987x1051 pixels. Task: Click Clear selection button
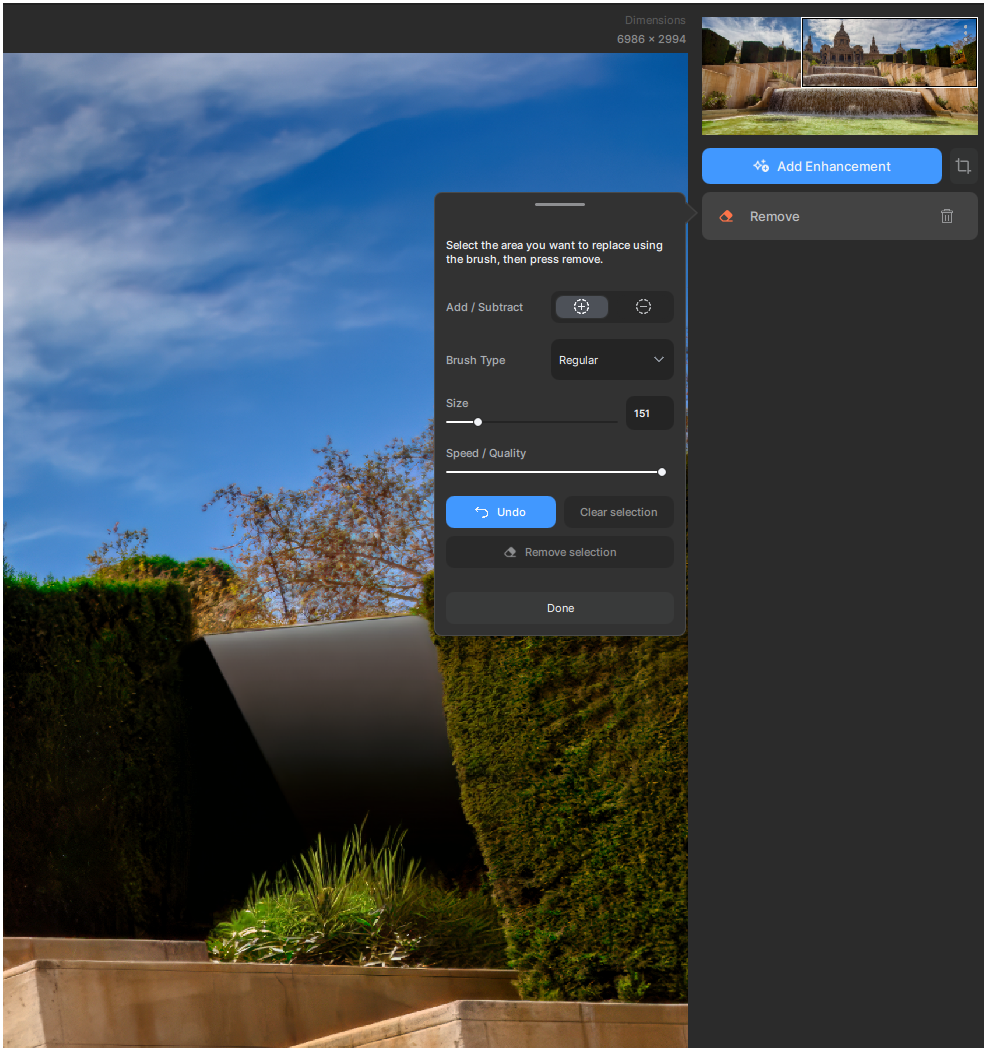pos(618,512)
